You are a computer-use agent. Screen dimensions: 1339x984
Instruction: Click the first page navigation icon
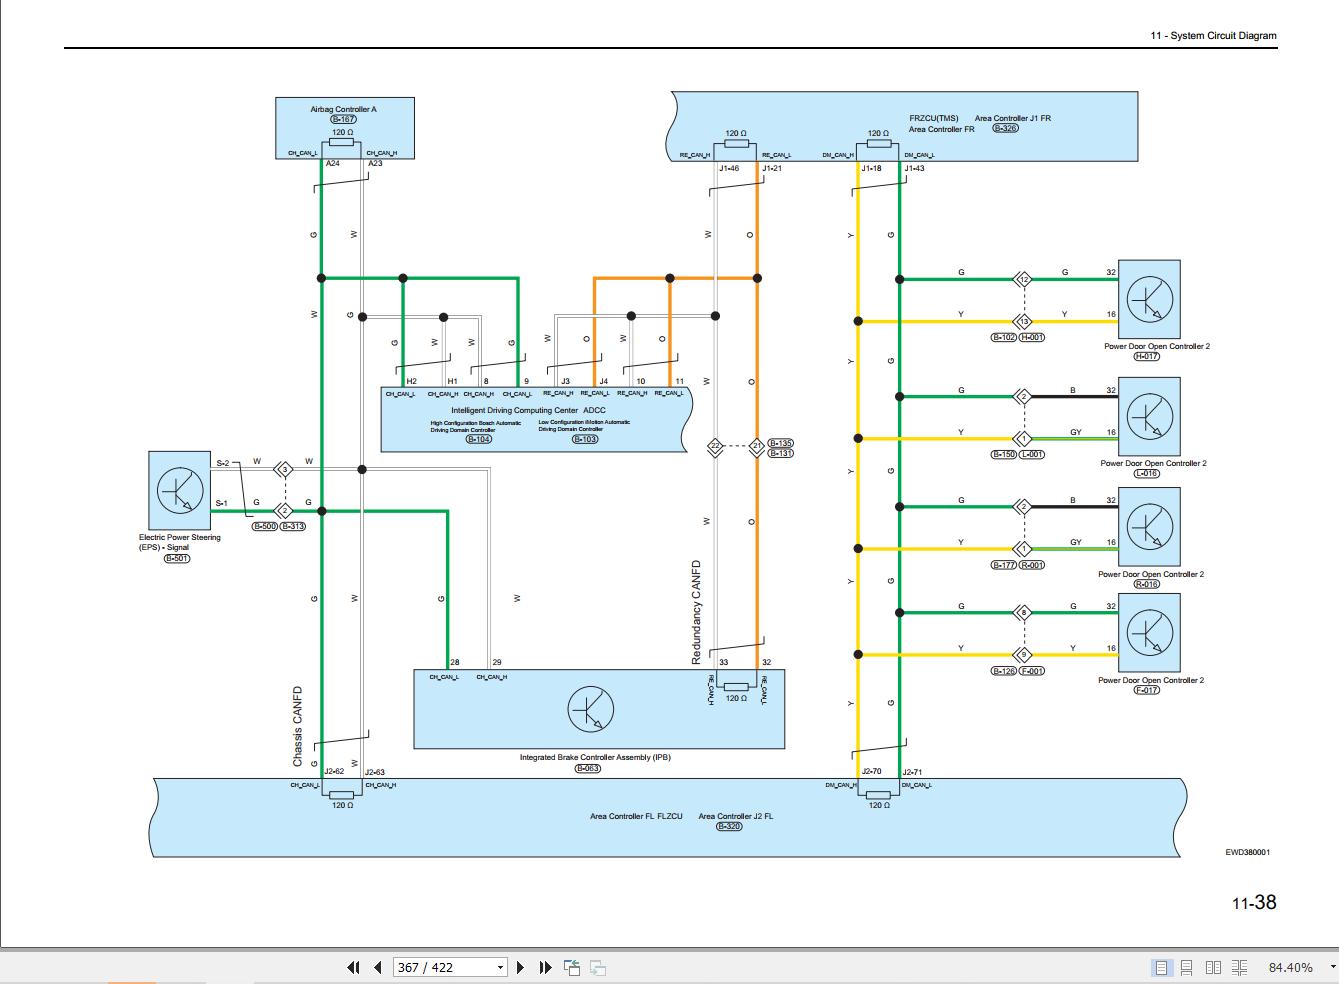coord(352,968)
